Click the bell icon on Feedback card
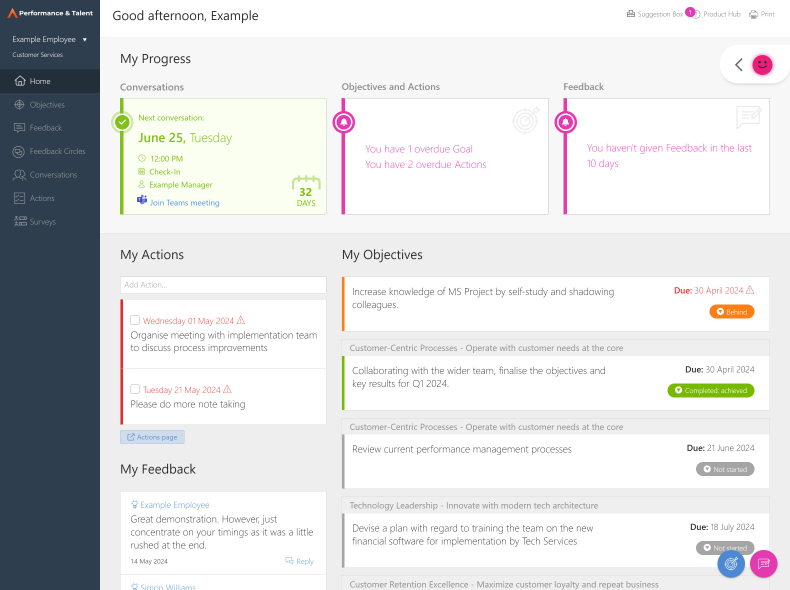The width and height of the screenshot is (790, 590). pyautogui.click(x=566, y=122)
